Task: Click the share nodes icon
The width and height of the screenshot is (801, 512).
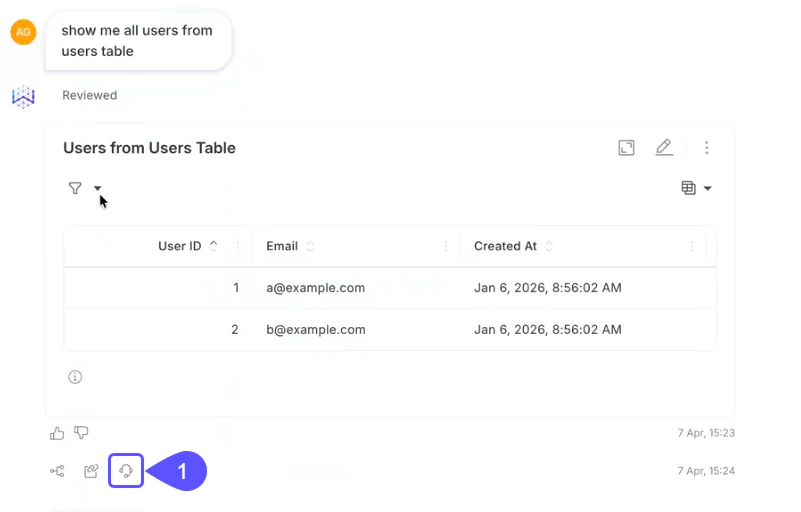Action: tap(57, 471)
